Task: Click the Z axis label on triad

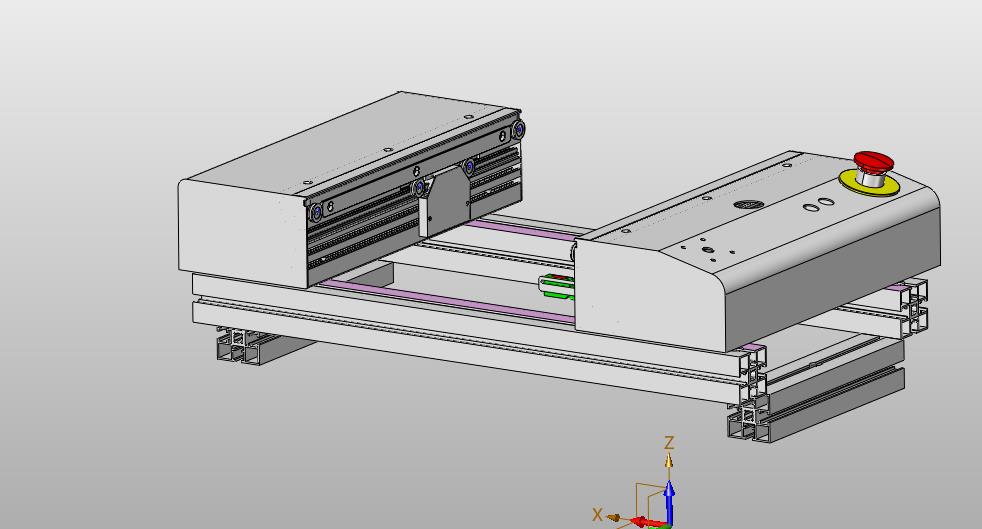Action: tap(669, 443)
